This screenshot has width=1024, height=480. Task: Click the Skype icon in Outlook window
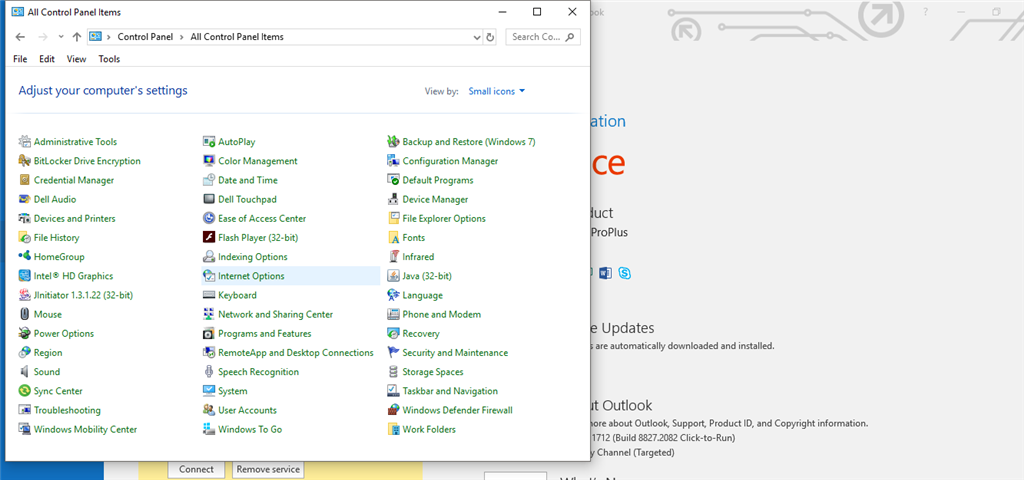pyautogui.click(x=625, y=273)
